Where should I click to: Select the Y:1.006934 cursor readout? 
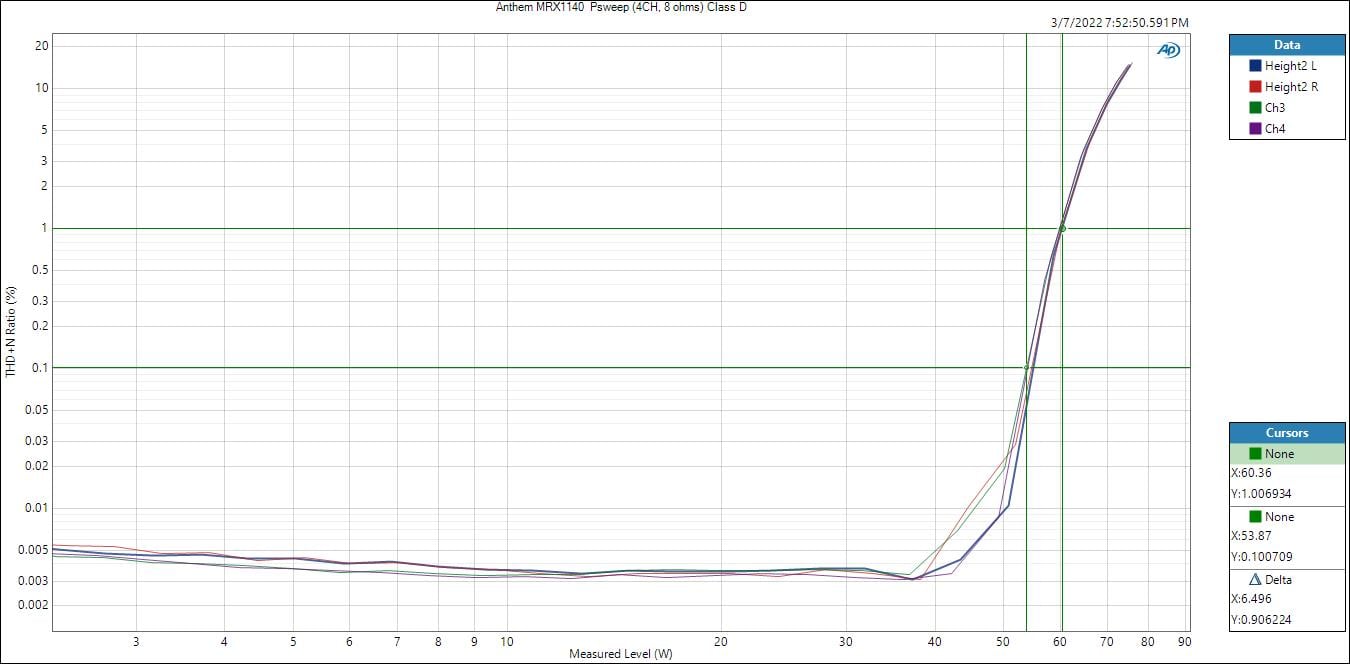click(1263, 493)
